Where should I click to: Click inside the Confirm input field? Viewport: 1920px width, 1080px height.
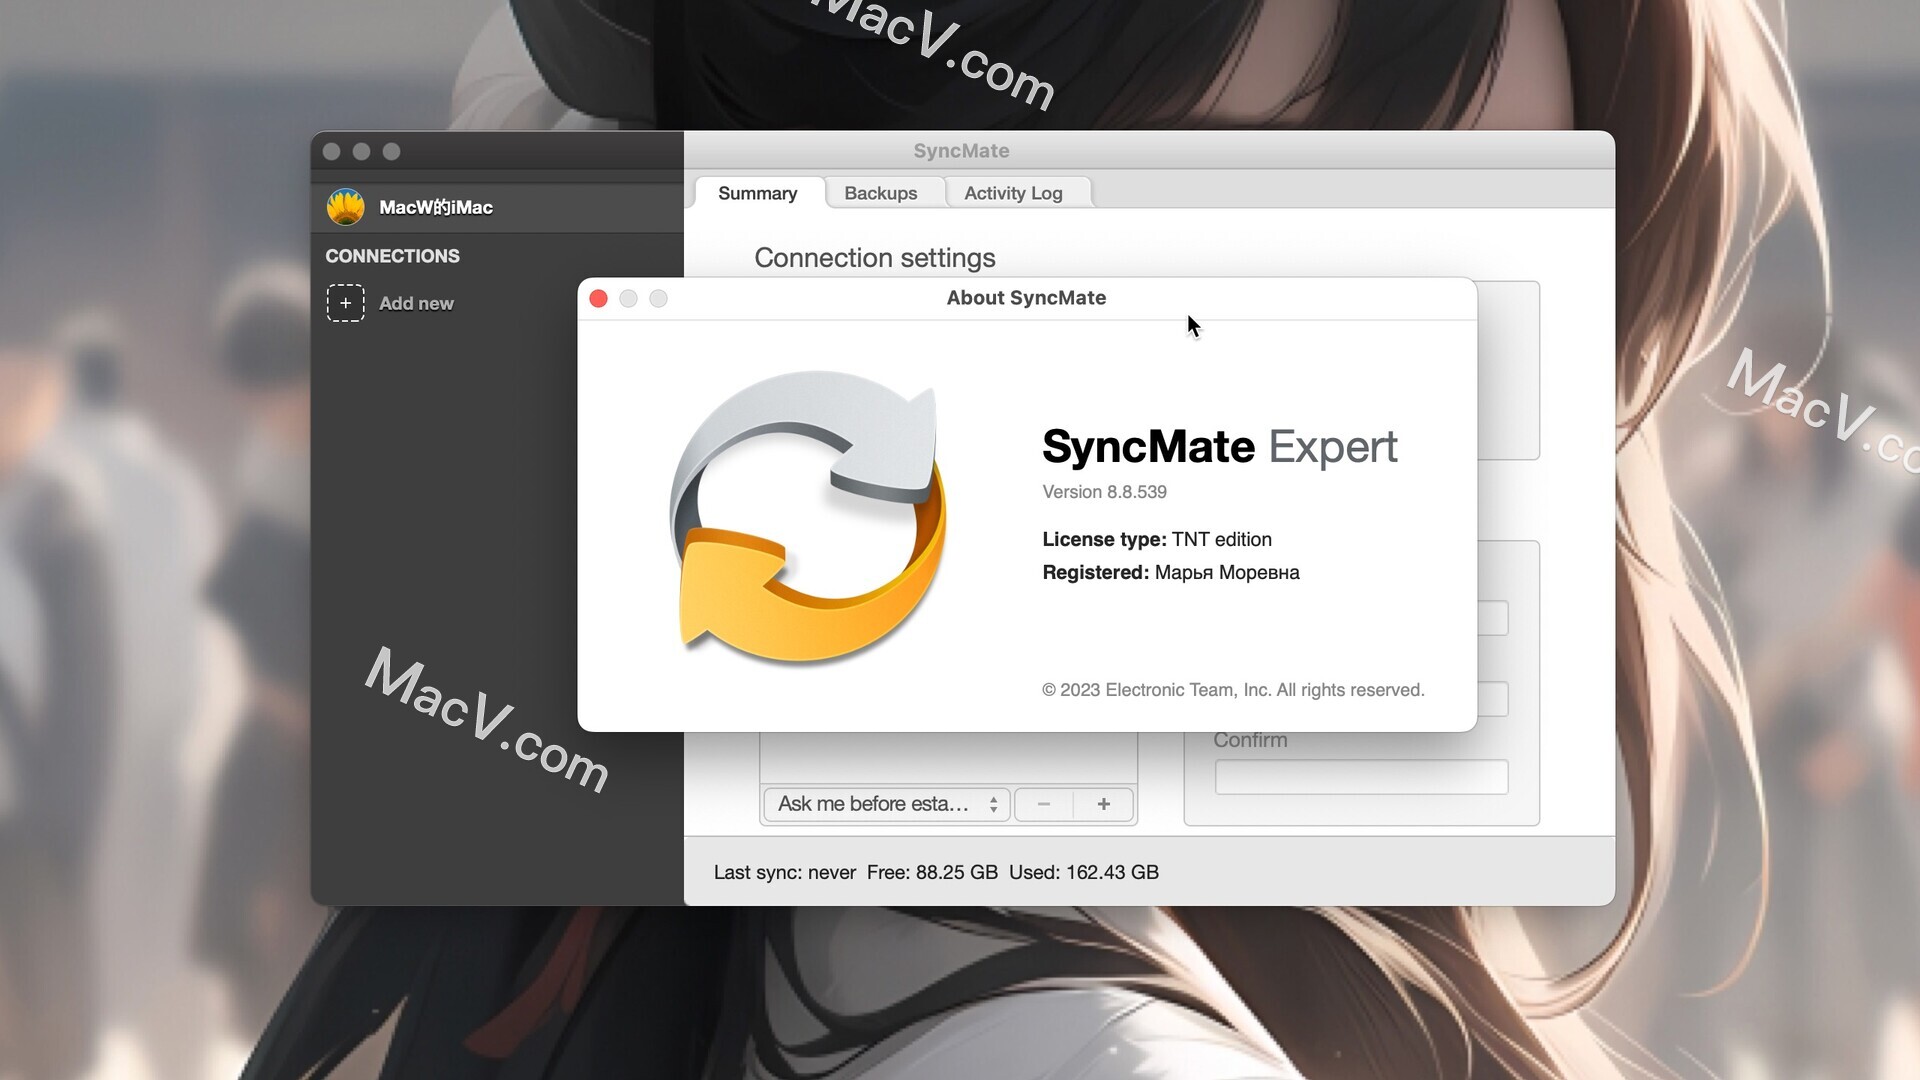[1360, 776]
